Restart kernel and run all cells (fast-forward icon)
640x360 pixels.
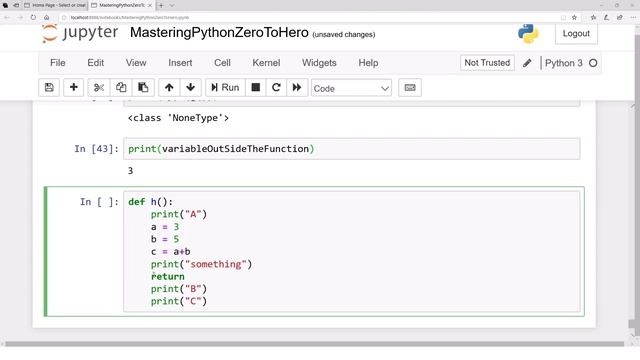297,88
